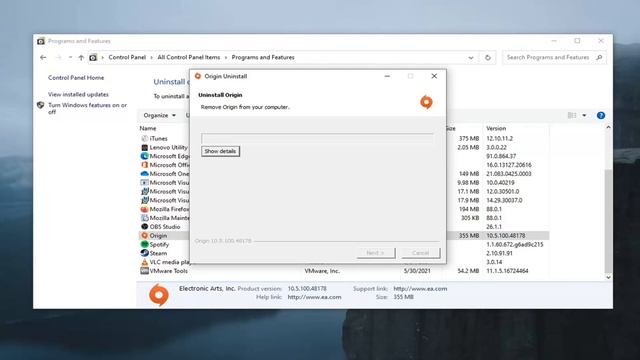Viewport: 640px width, 360px height.
Task: Open Turn Windows features on or off
Action: tap(87, 108)
